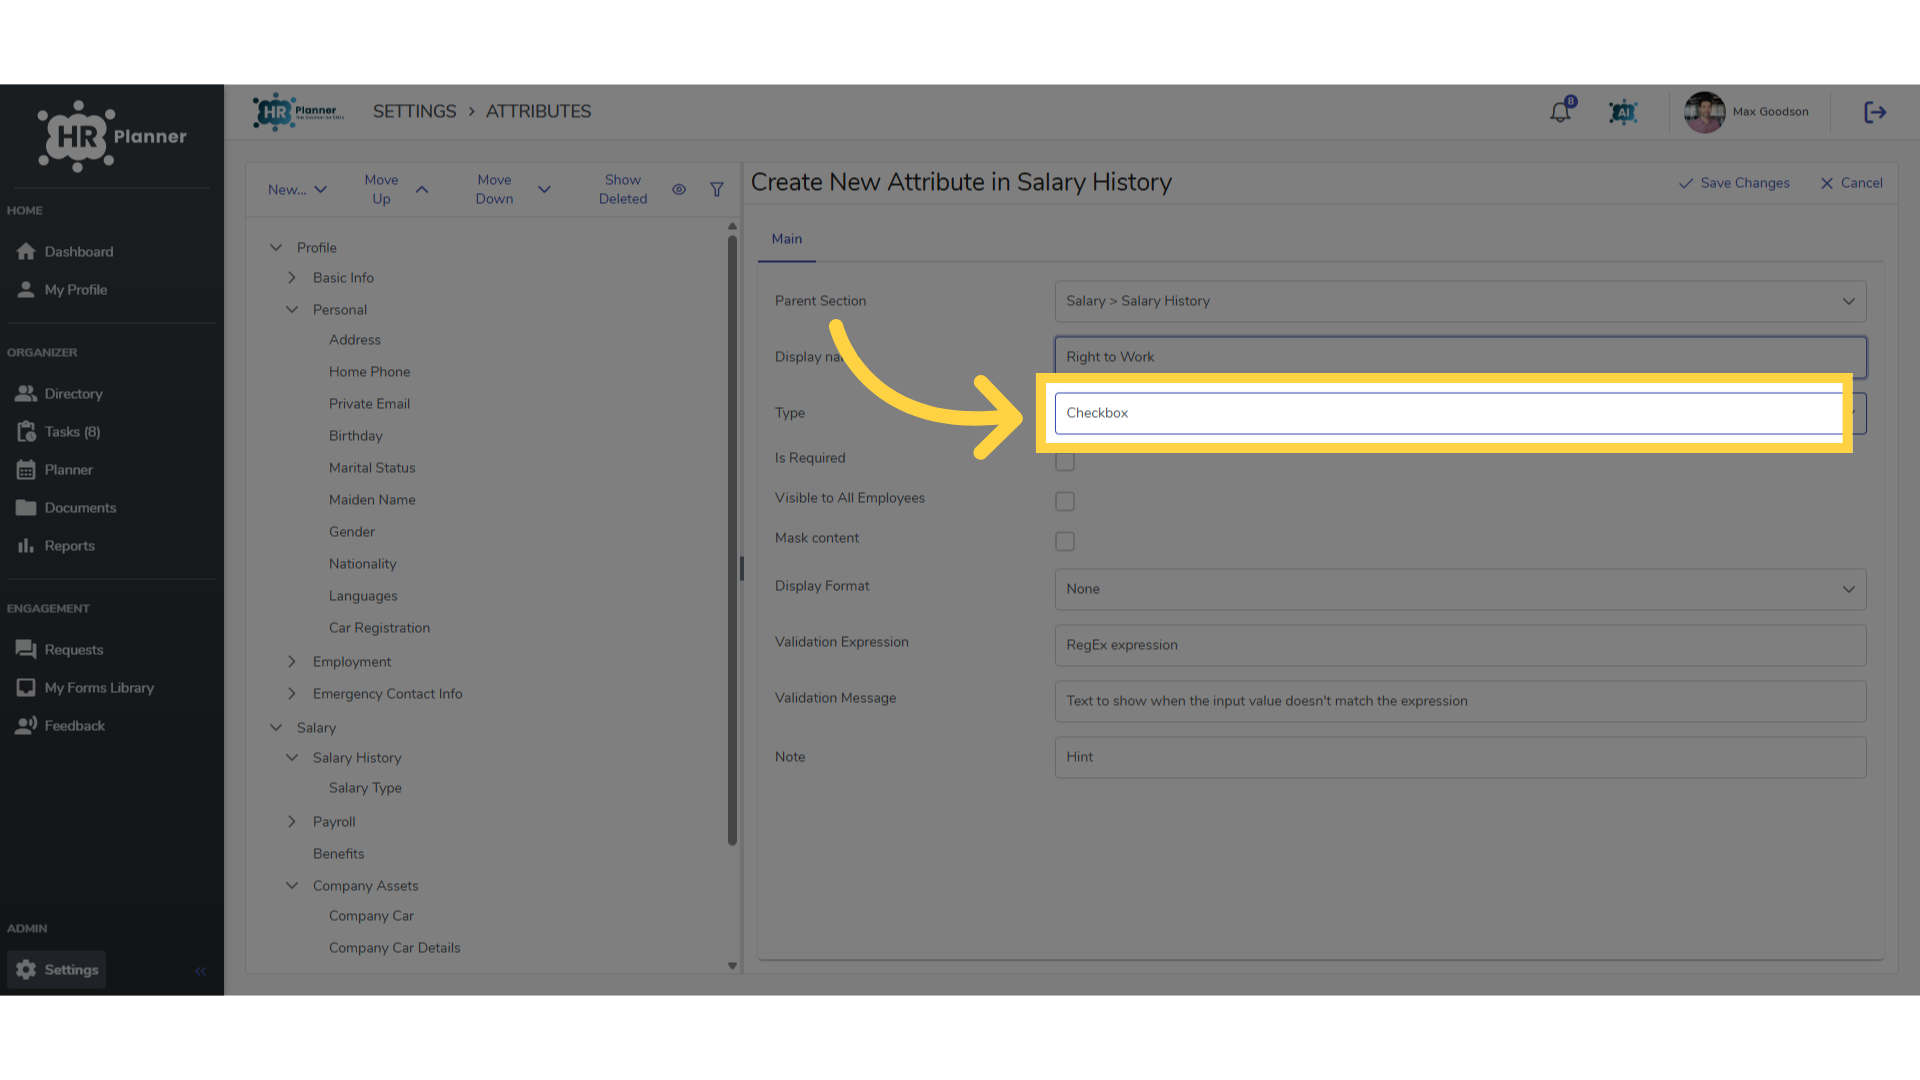Collapse the sidebar with double chevron

point(200,971)
